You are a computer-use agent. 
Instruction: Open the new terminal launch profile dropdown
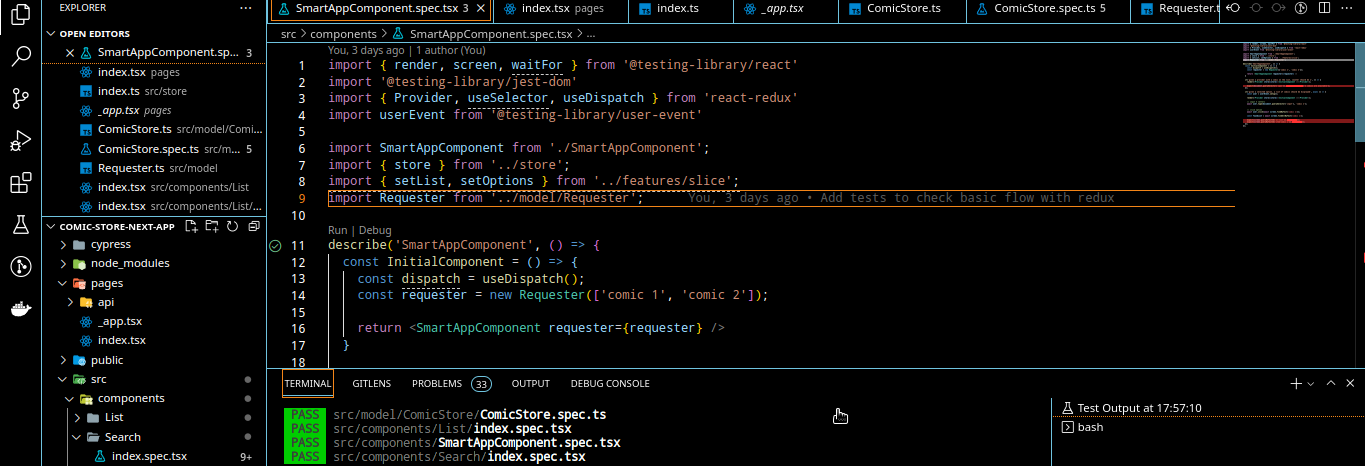click(x=1310, y=384)
